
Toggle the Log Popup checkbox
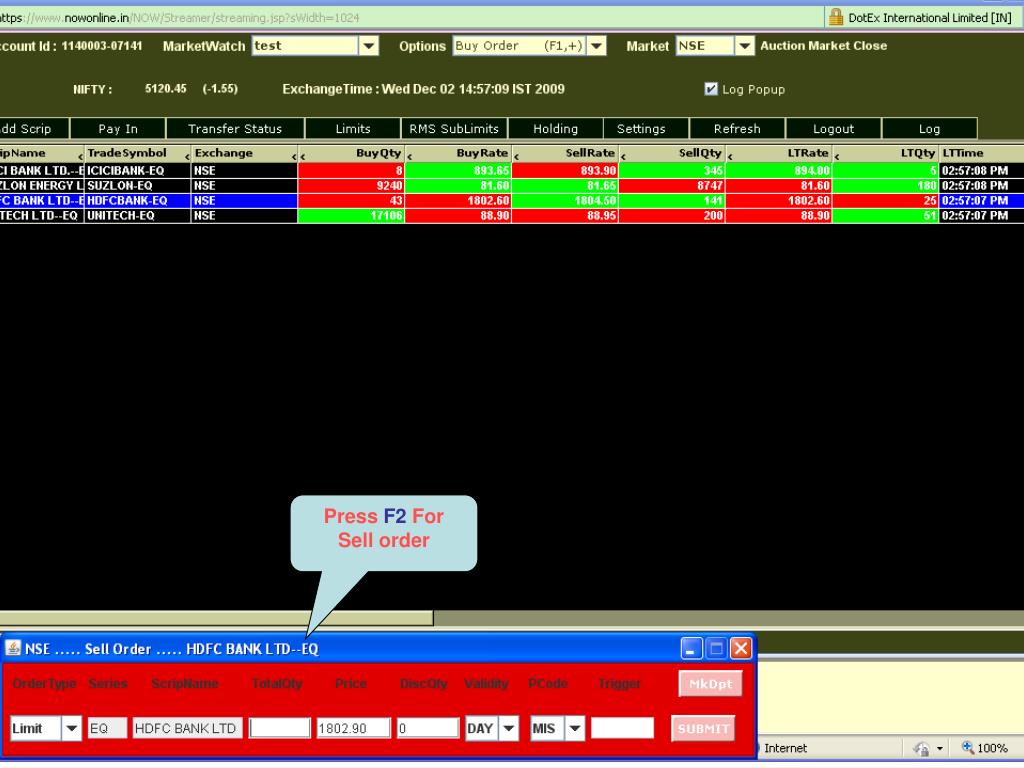711,89
